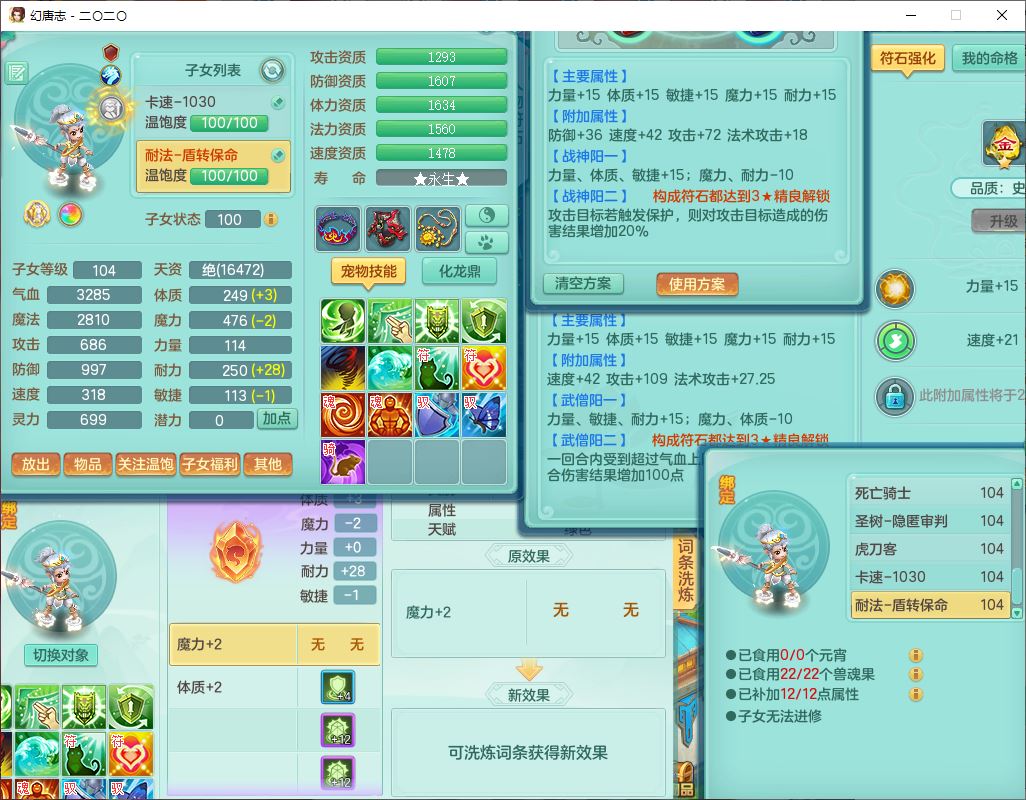Viewport: 1026px width, 800px height.
Task: Select the shield 驭 skill icon
Action: [436, 415]
